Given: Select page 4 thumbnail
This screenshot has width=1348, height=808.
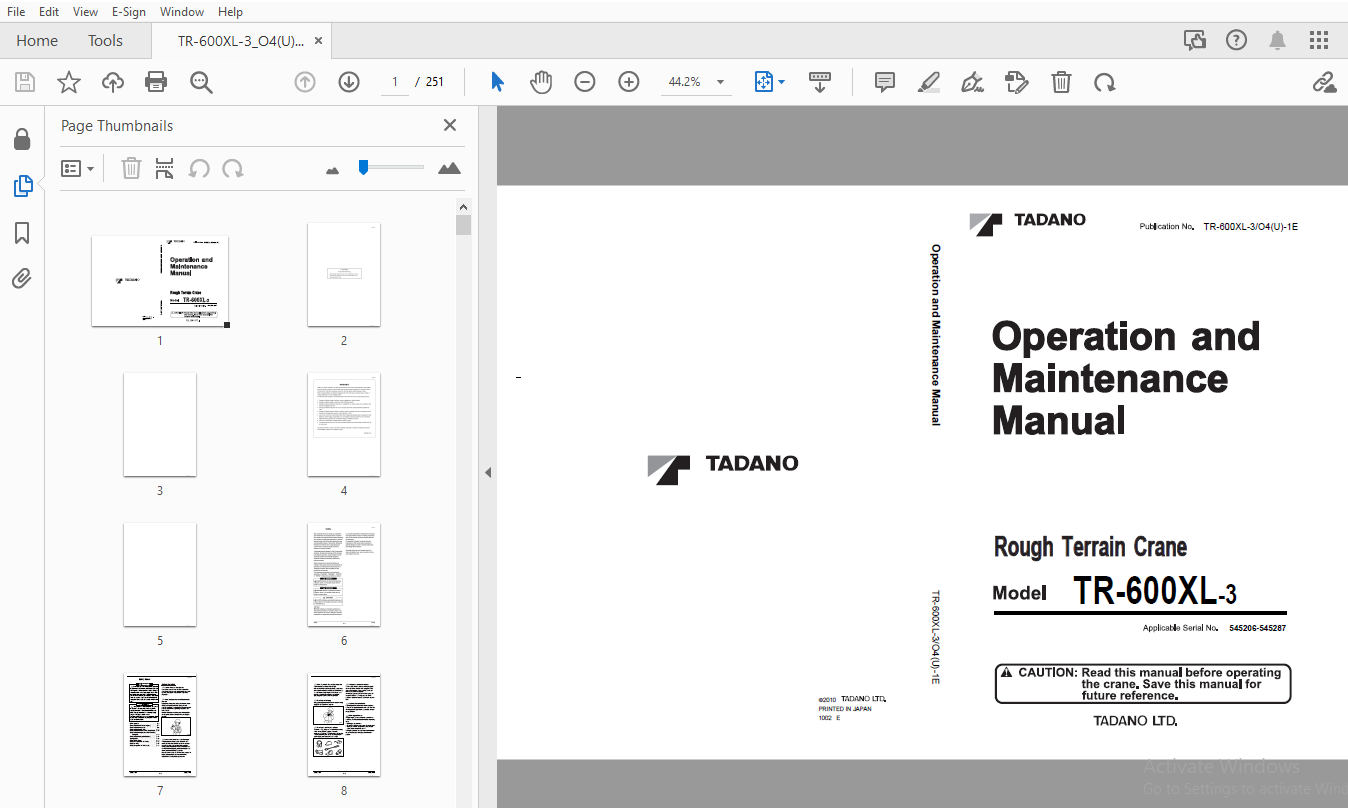Looking at the screenshot, I should click(344, 424).
